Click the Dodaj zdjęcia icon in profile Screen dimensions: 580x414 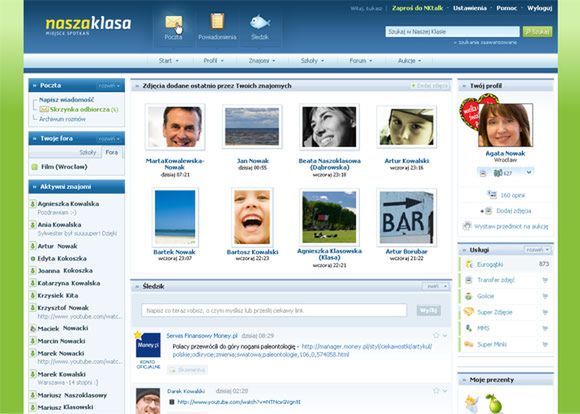click(x=488, y=211)
